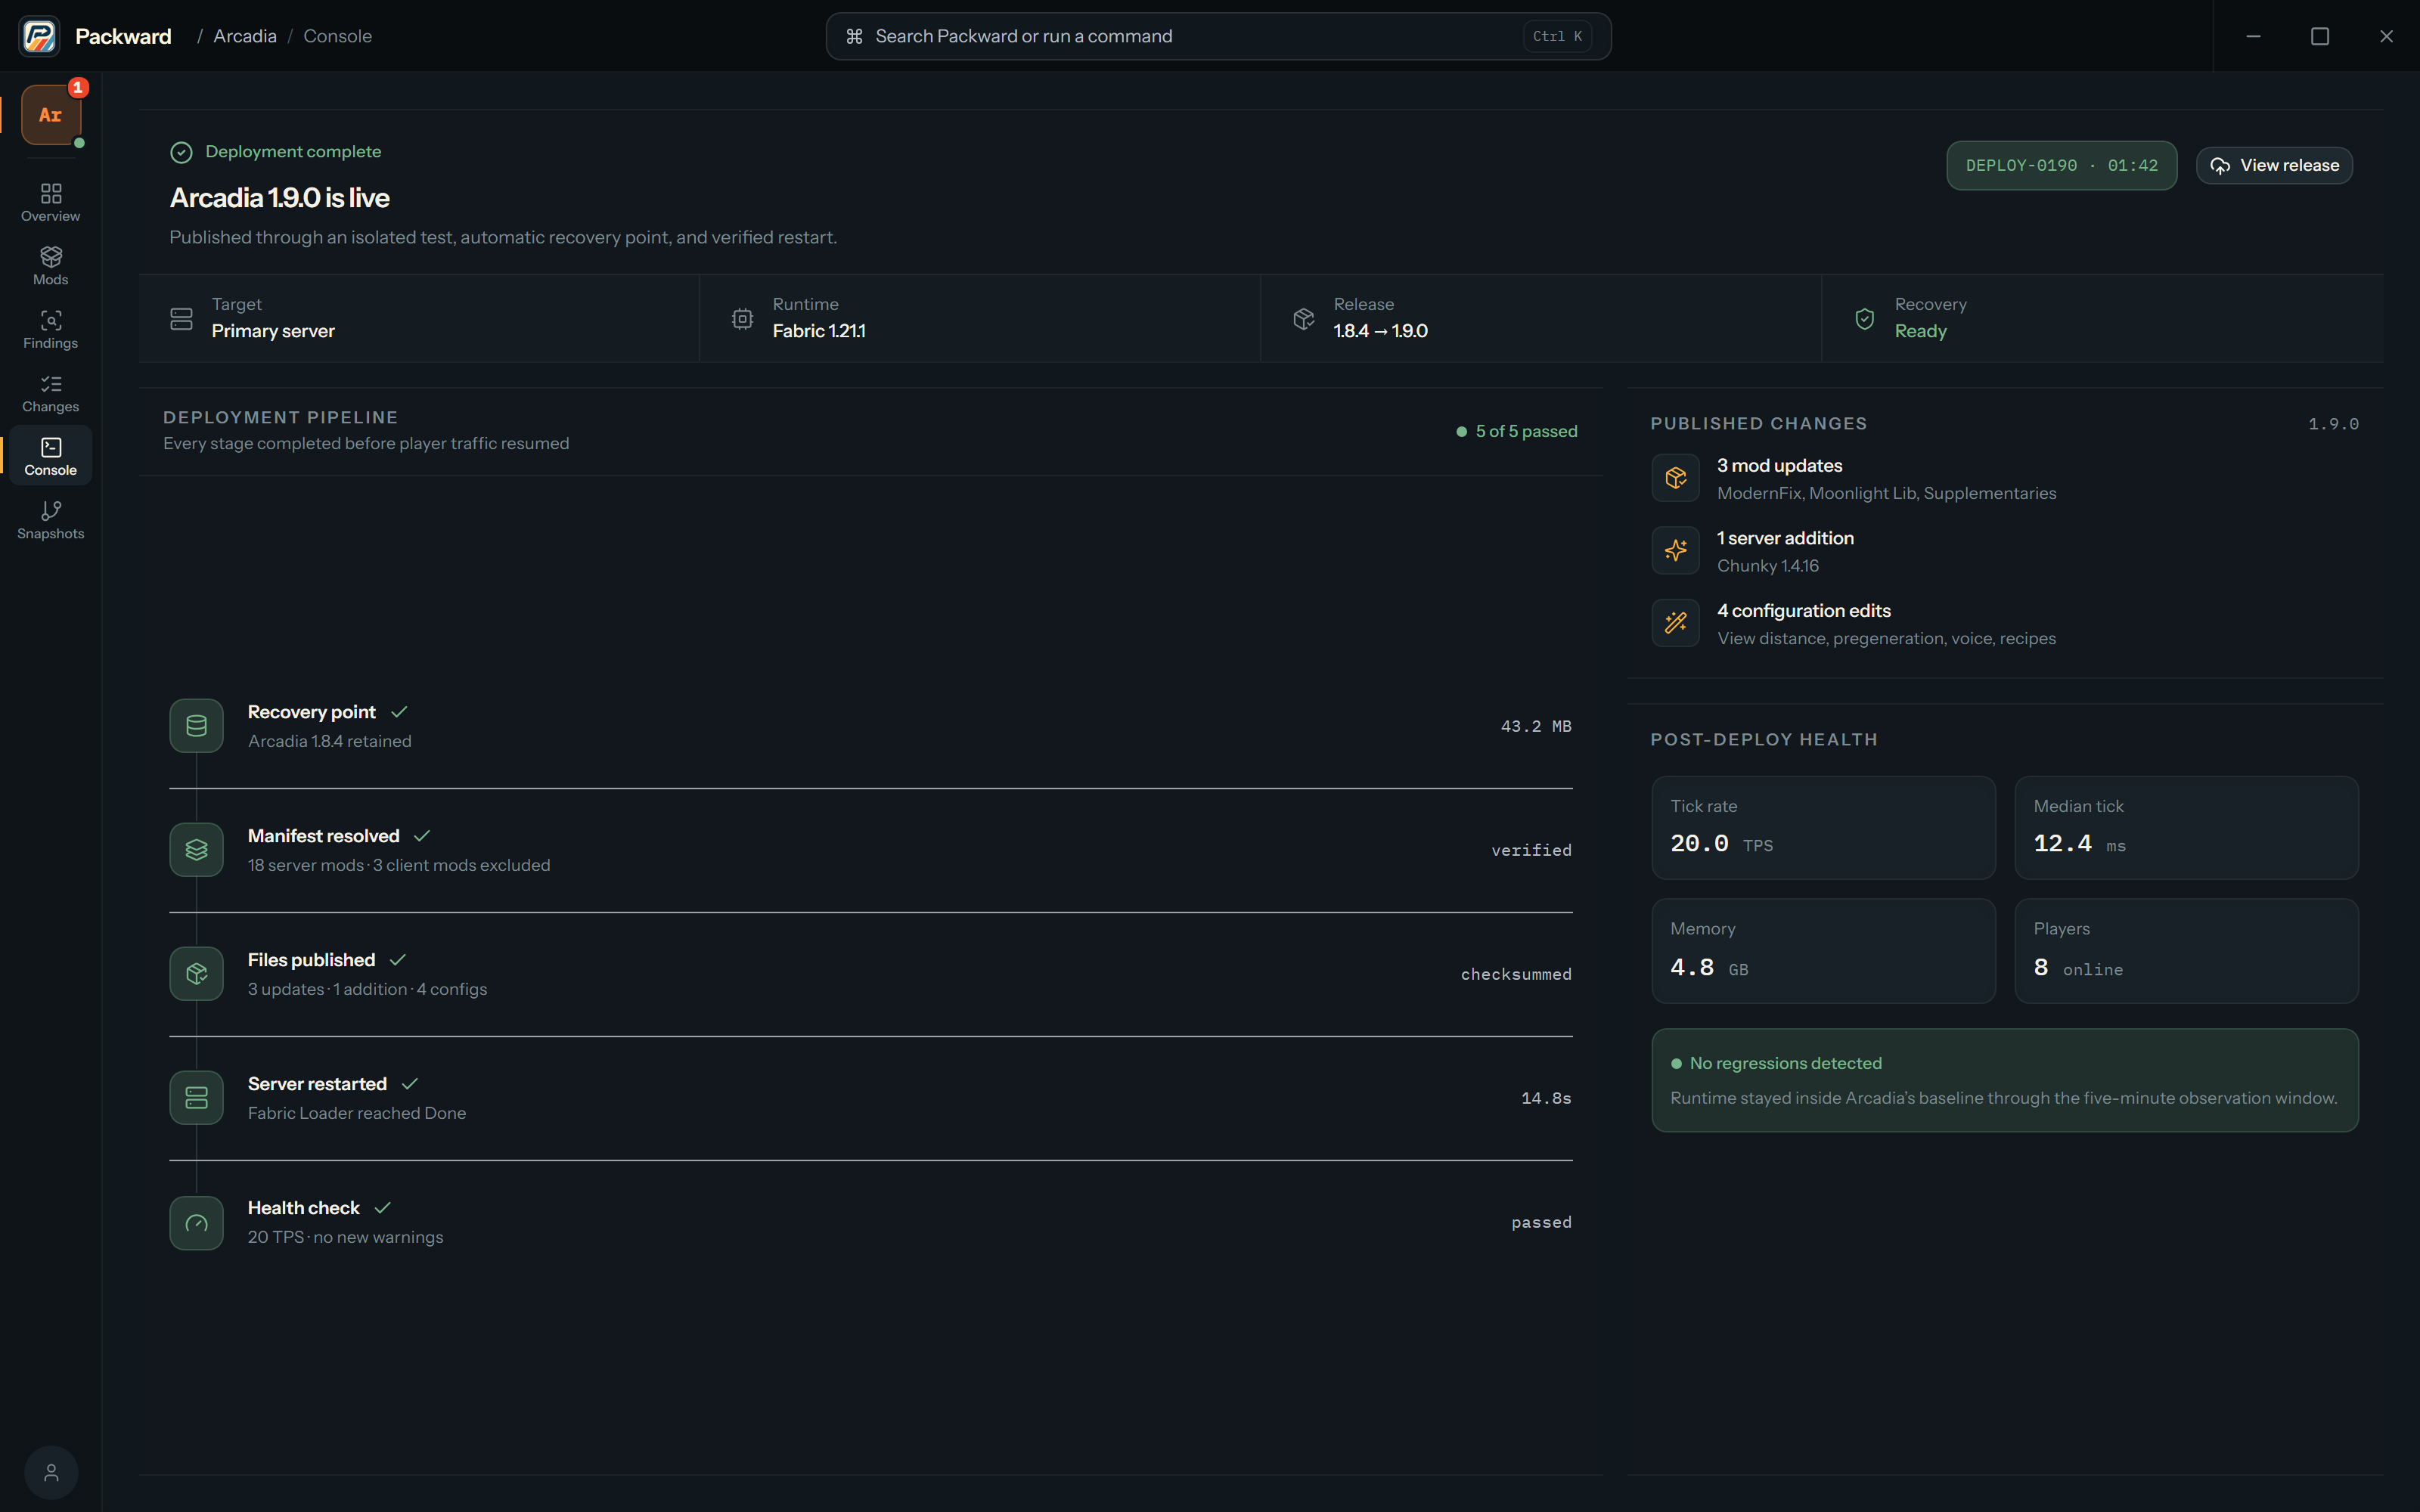The image size is (2420, 1512).
Task: Click the Target server icon
Action: point(181,319)
